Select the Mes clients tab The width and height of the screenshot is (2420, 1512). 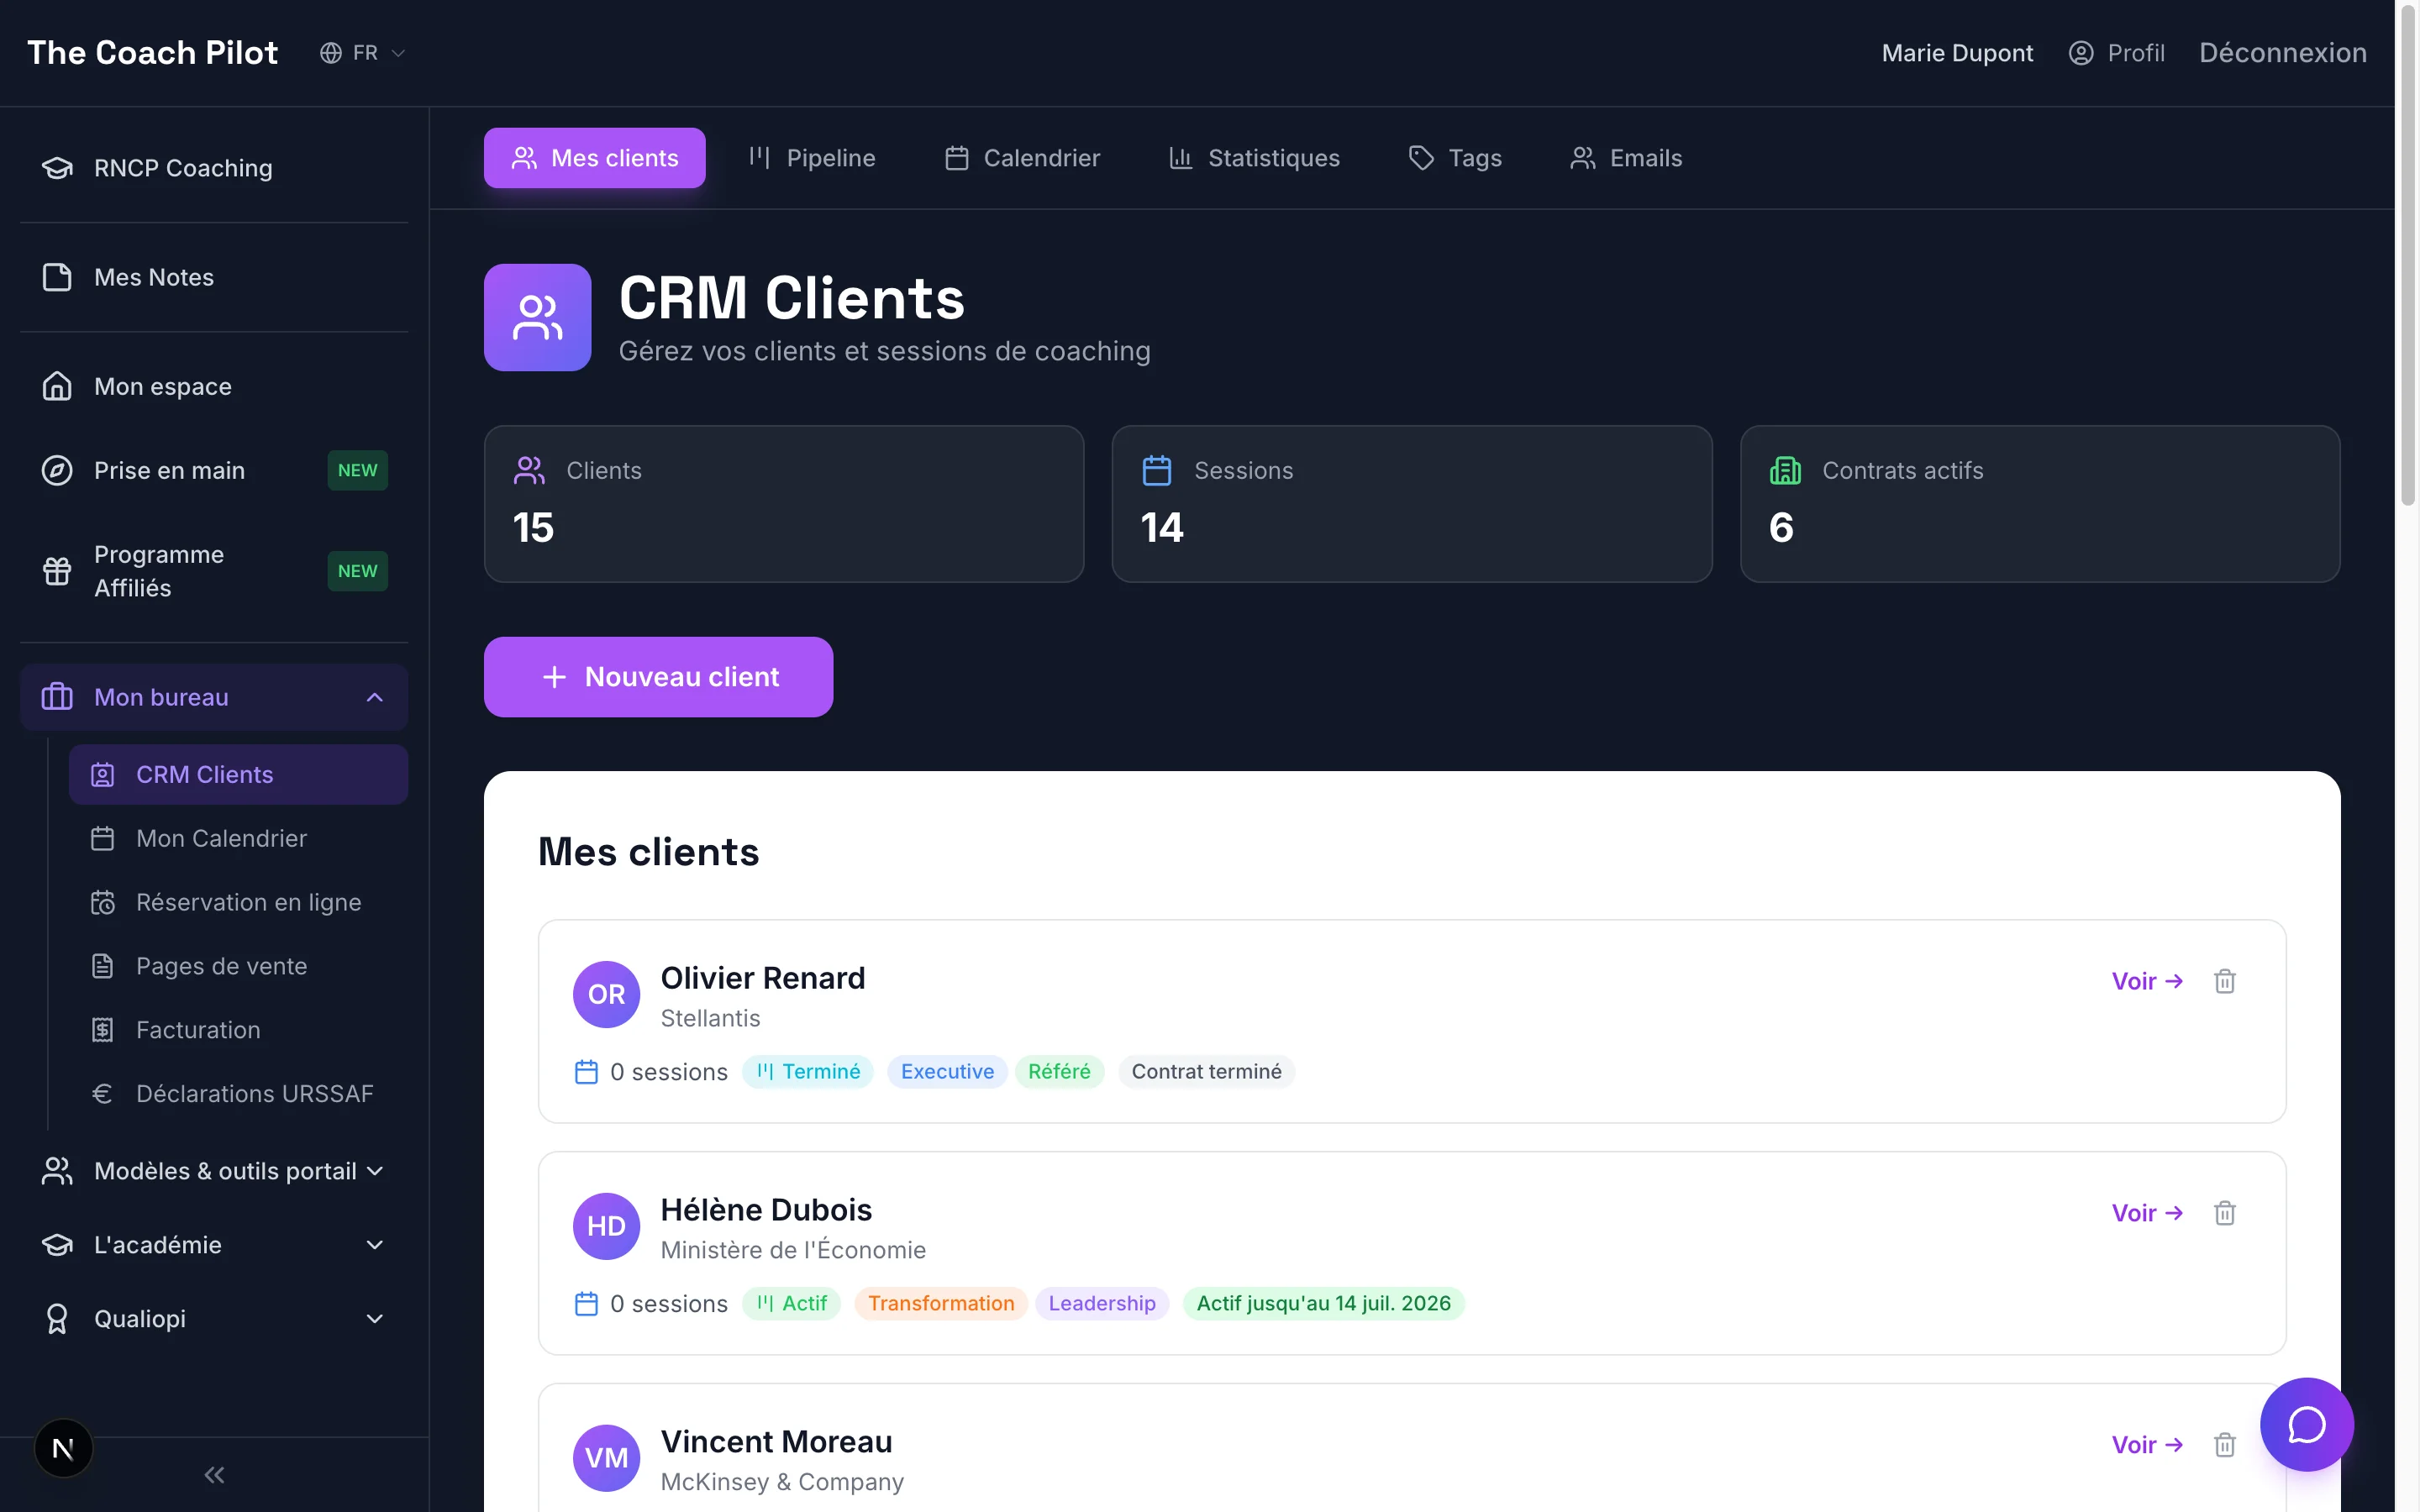[595, 158]
